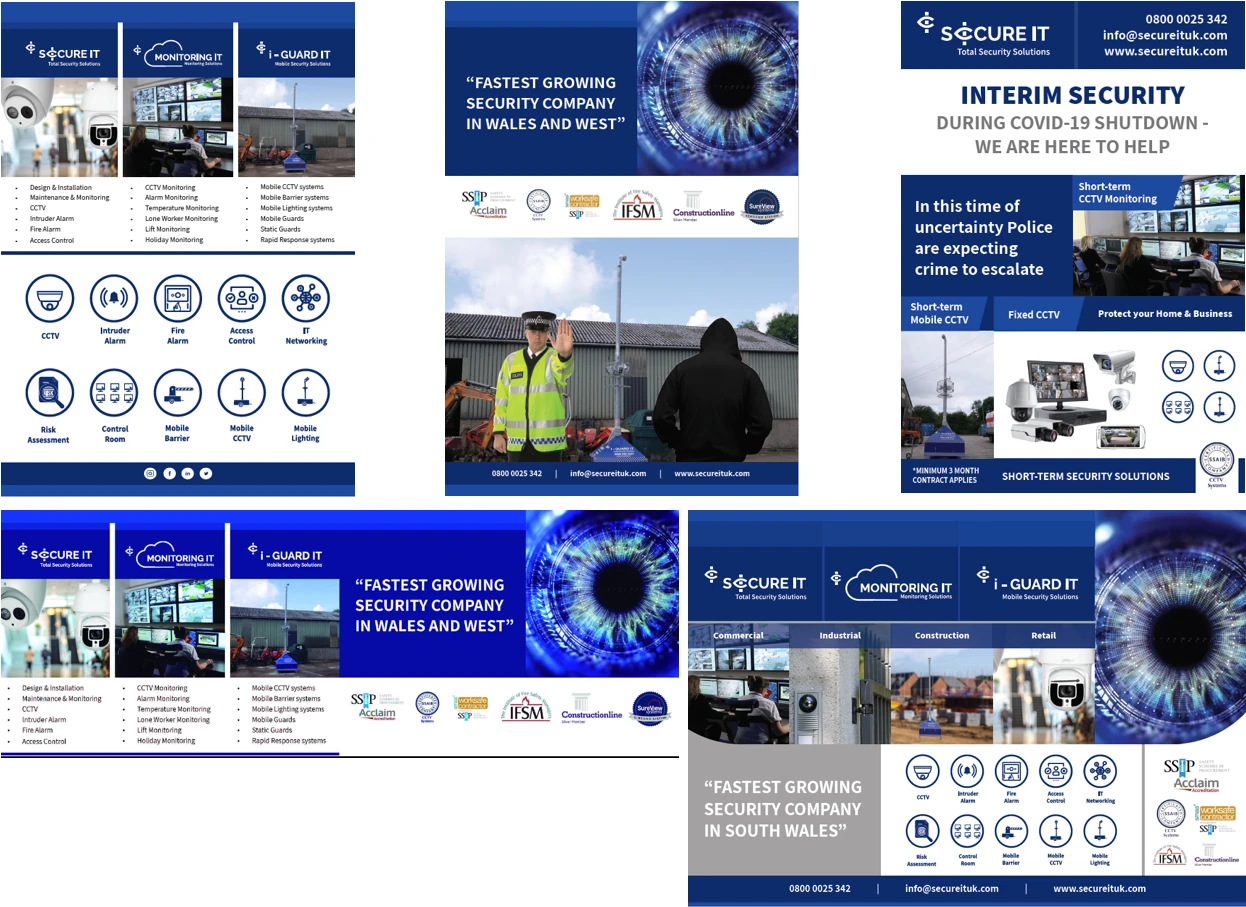Select the Short-term Mobile CCTV label in the flyer
The height and width of the screenshot is (907, 1246).
[x=939, y=313]
